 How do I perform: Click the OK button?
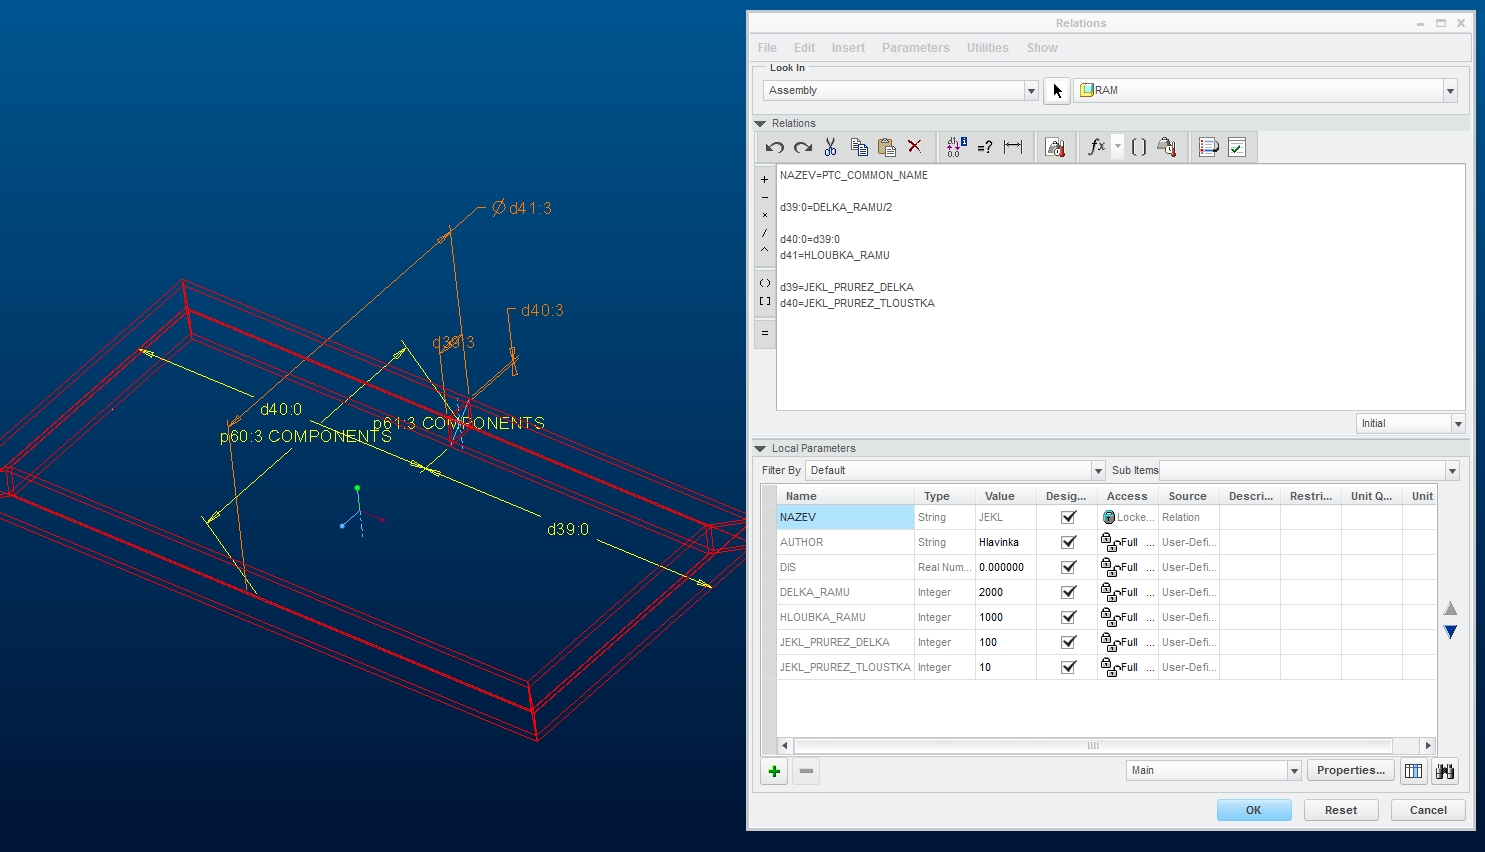point(1254,810)
